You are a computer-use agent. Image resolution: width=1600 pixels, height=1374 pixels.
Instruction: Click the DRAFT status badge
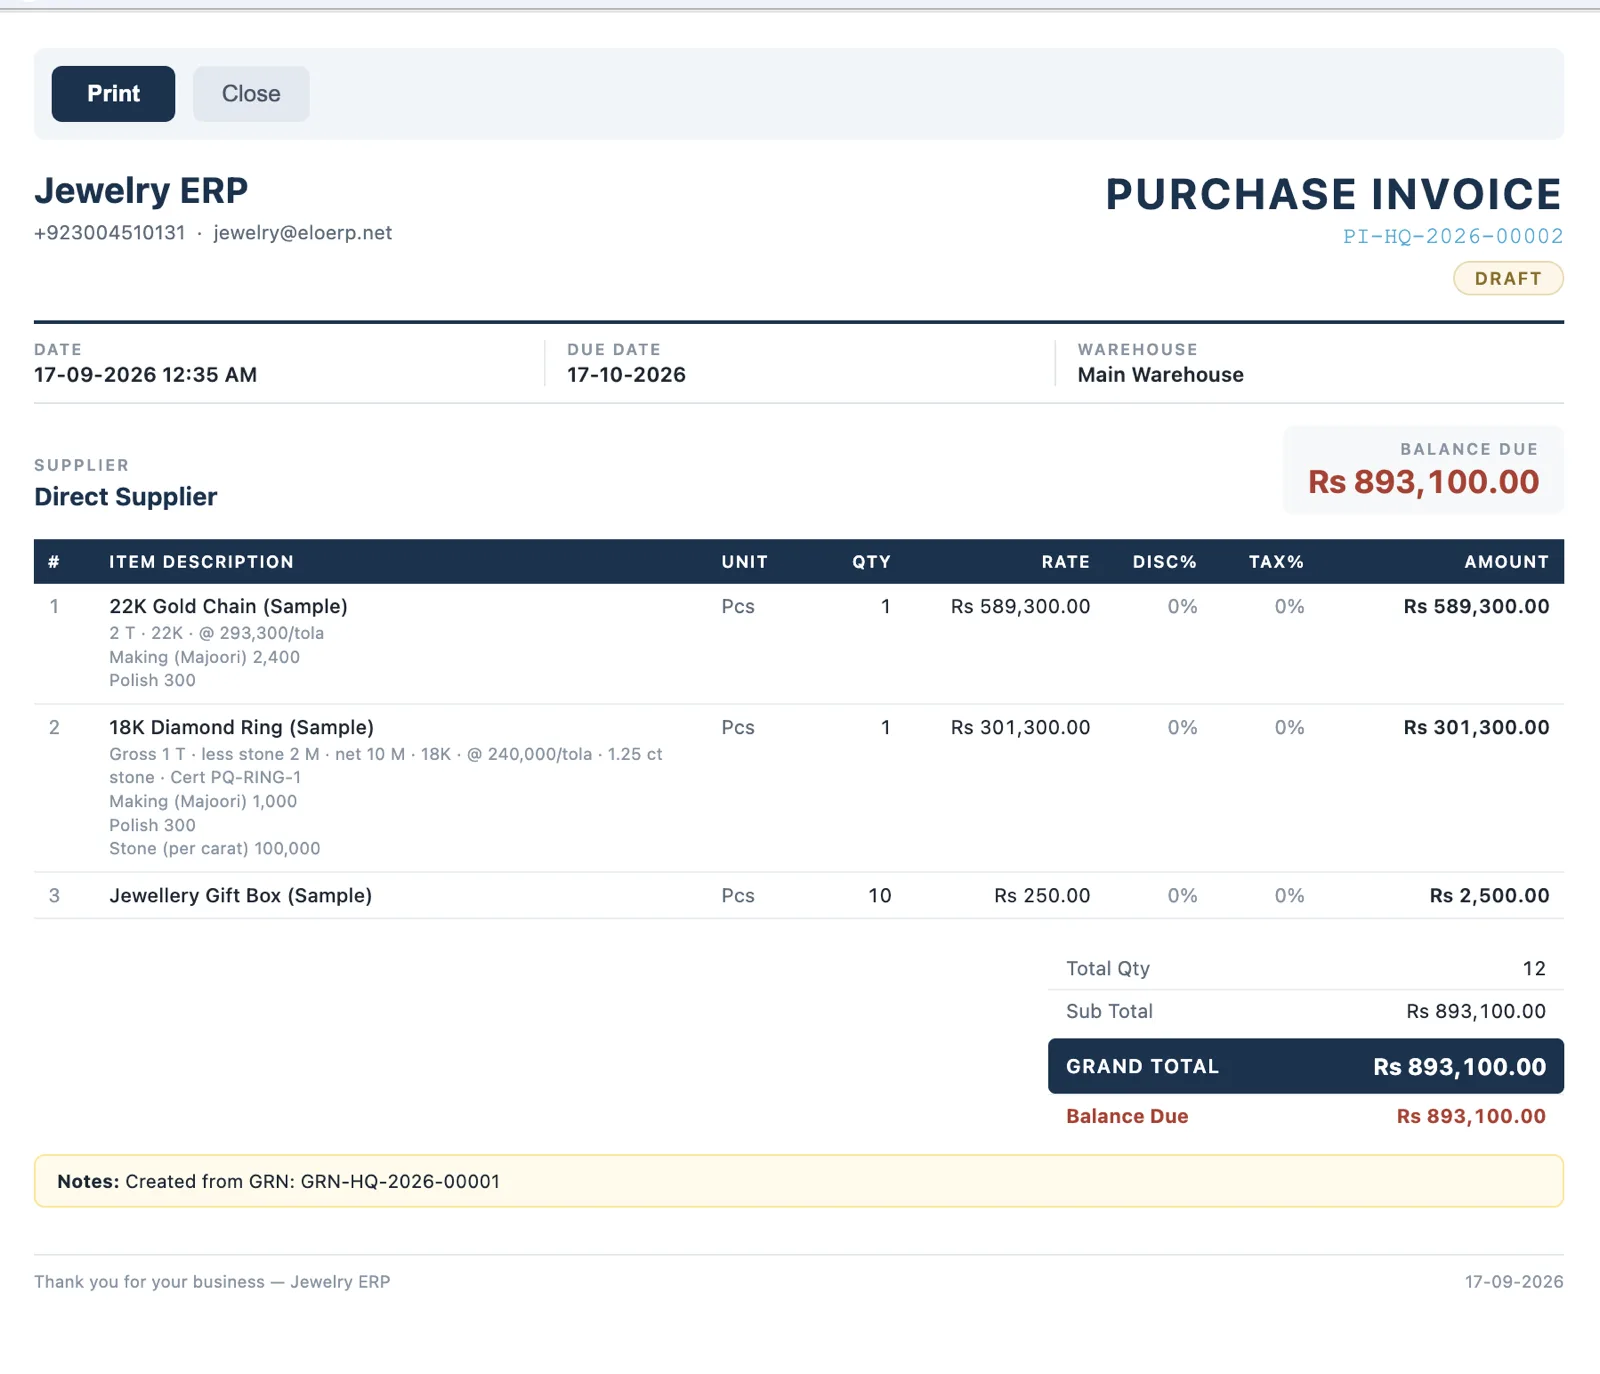pyautogui.click(x=1508, y=278)
